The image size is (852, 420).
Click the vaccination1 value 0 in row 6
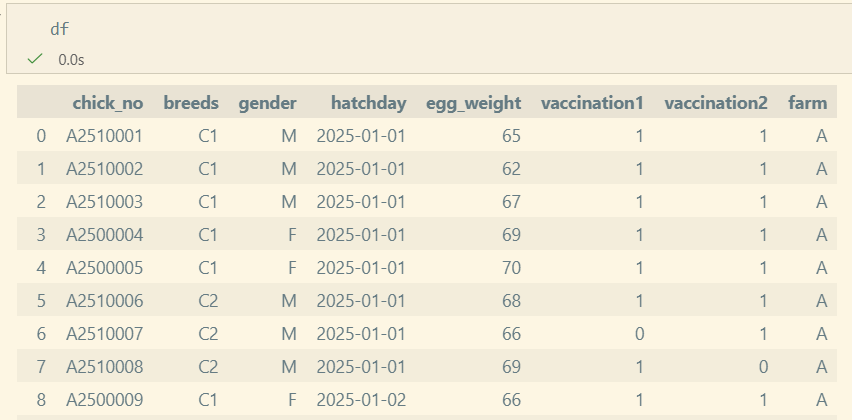pos(639,334)
